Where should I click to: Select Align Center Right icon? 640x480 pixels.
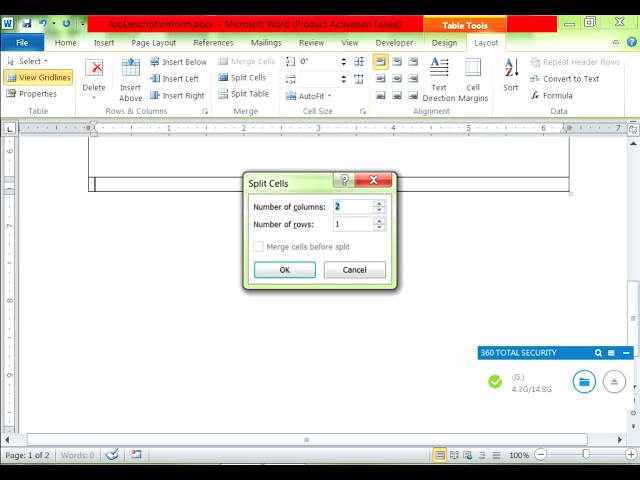pyautogui.click(x=413, y=78)
